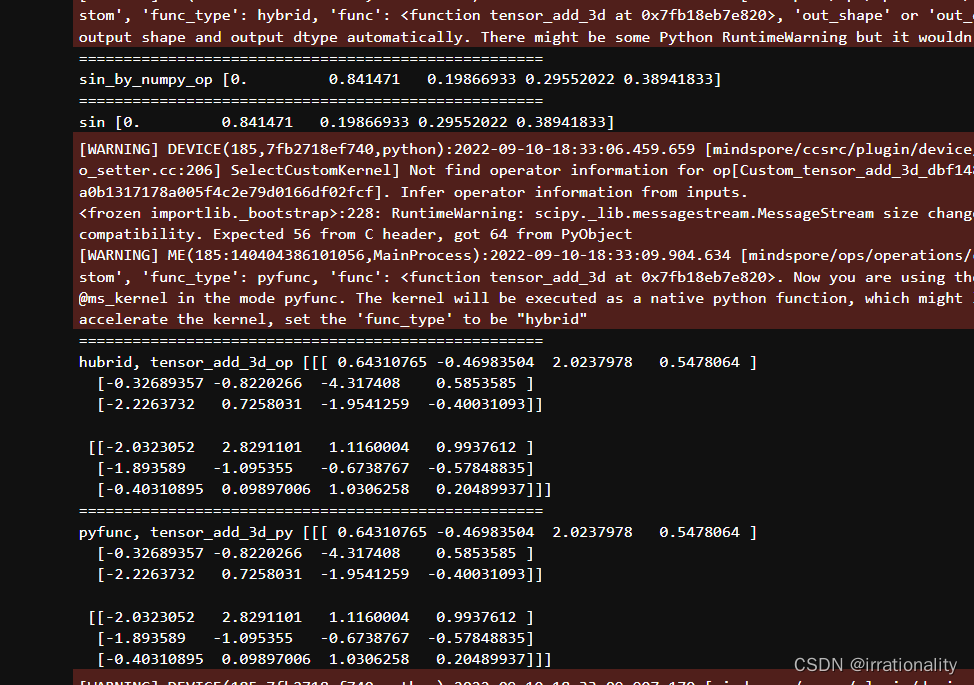The image size is (974, 685).
Task: Click the 'hubrid, tensor_add_3d_op' label
Action: [x=186, y=363]
